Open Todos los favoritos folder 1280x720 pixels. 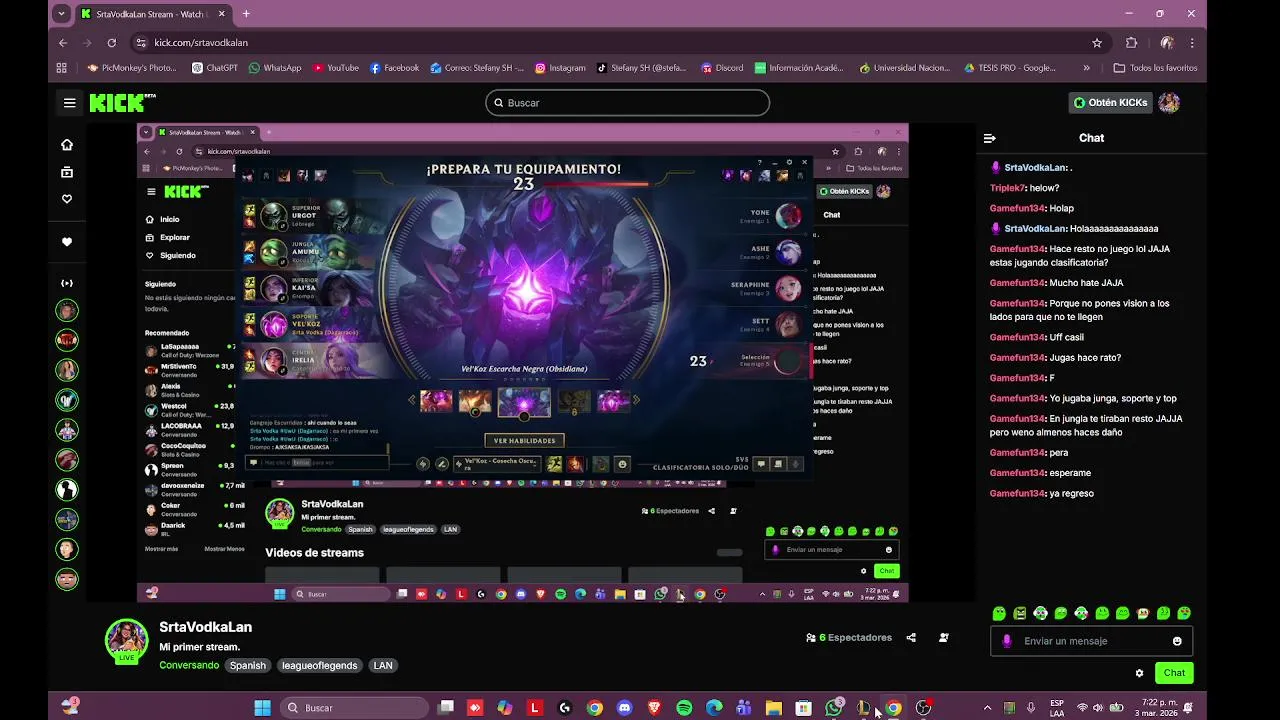[x=1155, y=68]
